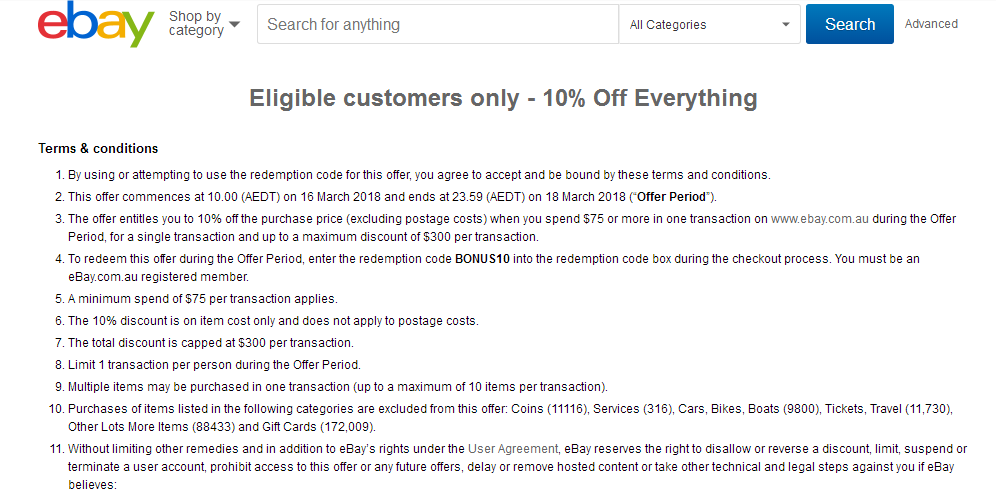Click the blue Search button
Image resolution: width=996 pixels, height=493 pixels.
[x=849, y=24]
